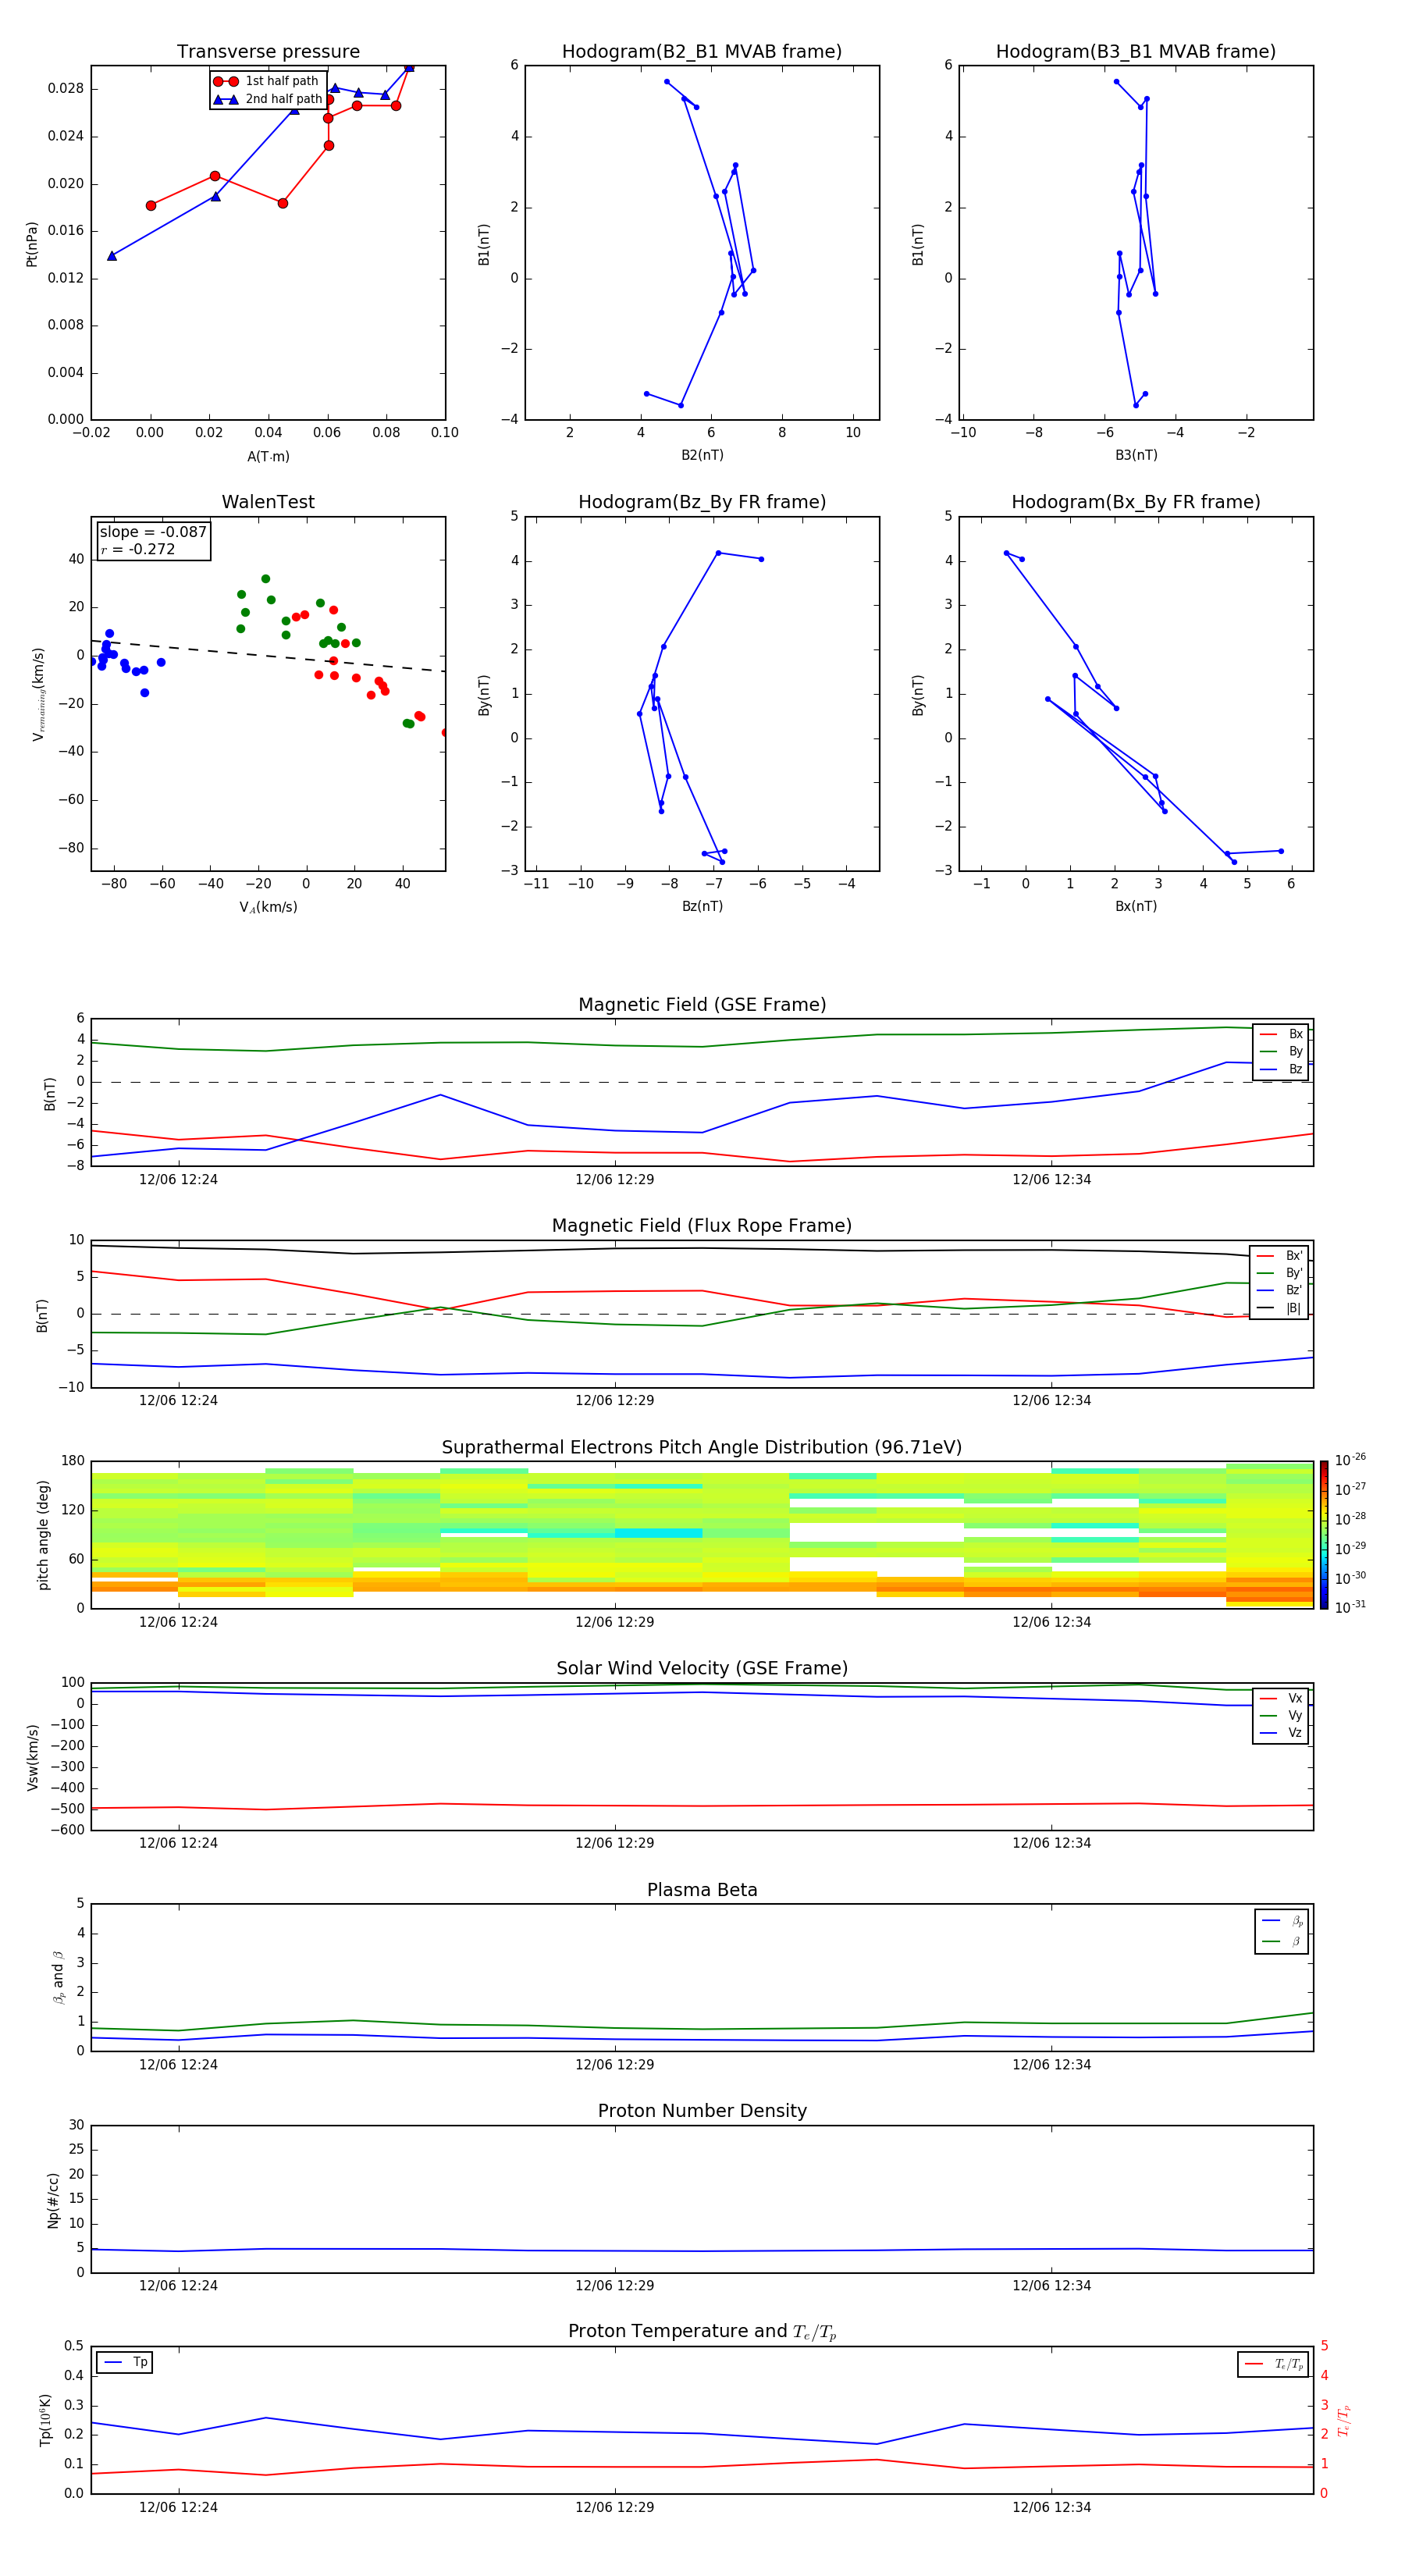This screenshot has height=2576, width=1405.
Task: Click the "Pt(nPa)" y-axis label
Action: (x=31, y=244)
